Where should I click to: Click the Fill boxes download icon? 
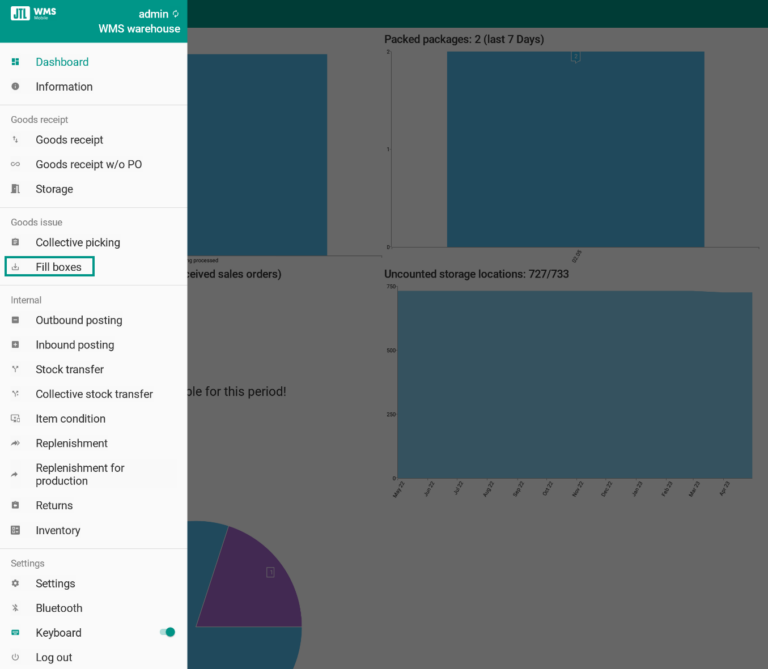point(15,267)
